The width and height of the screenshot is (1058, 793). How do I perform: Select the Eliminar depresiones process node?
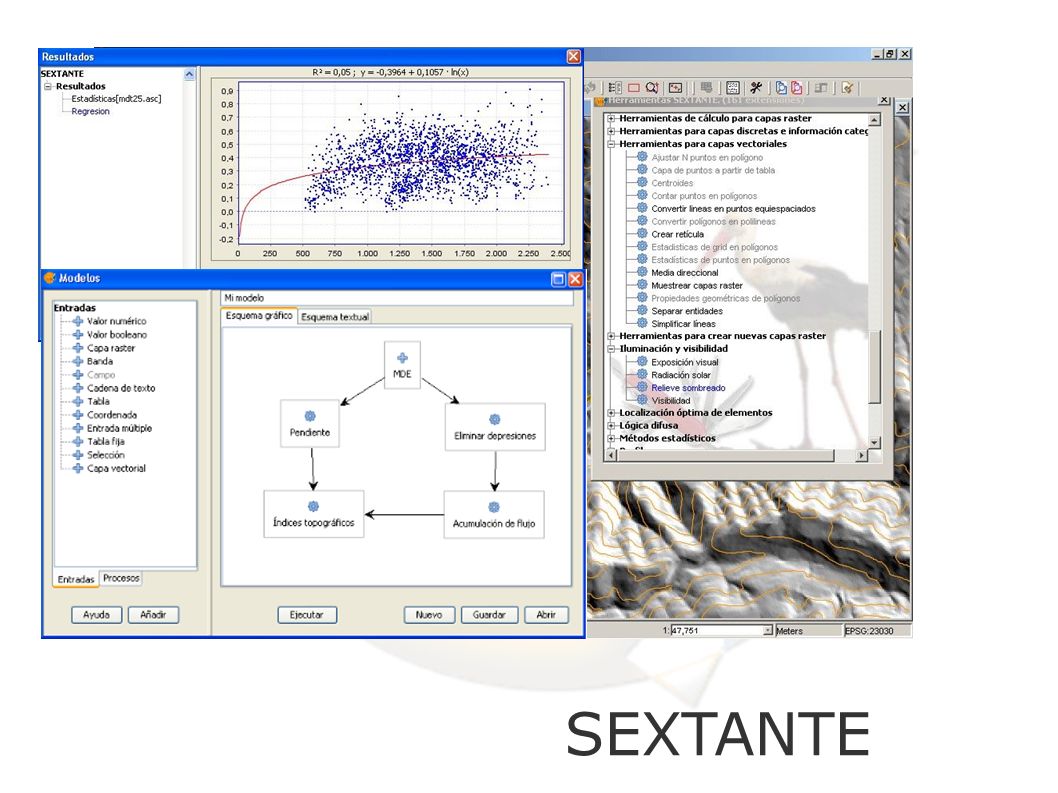click(x=495, y=427)
